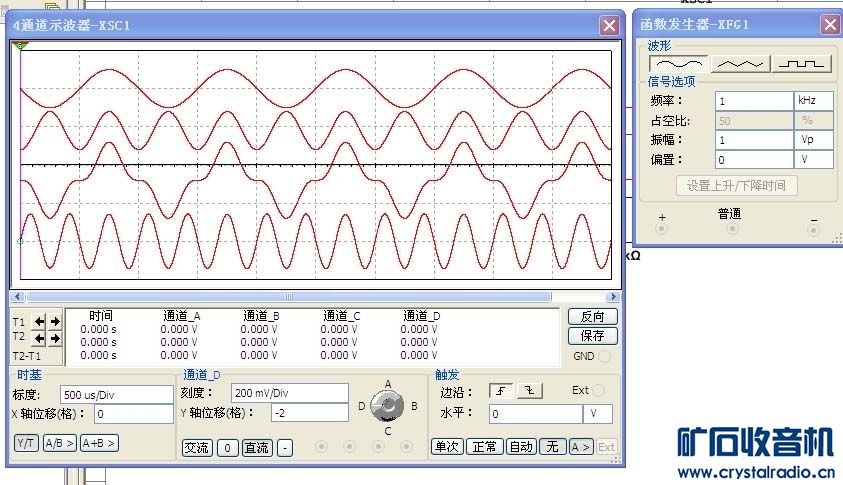Click the 反向 (reverse) button
Viewport: 843px width, 485px height.
point(592,316)
